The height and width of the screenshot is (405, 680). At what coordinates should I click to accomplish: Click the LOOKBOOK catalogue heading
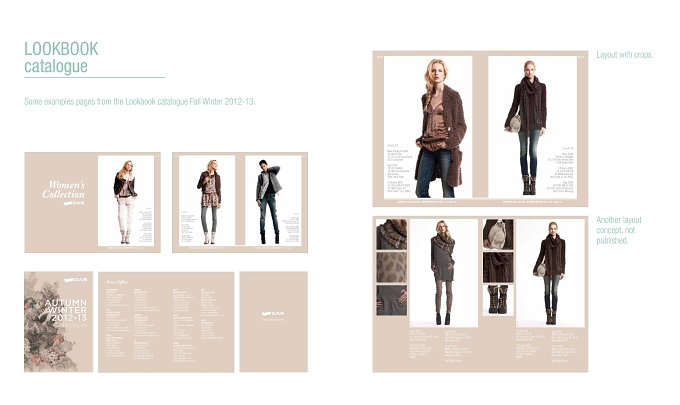pos(61,58)
